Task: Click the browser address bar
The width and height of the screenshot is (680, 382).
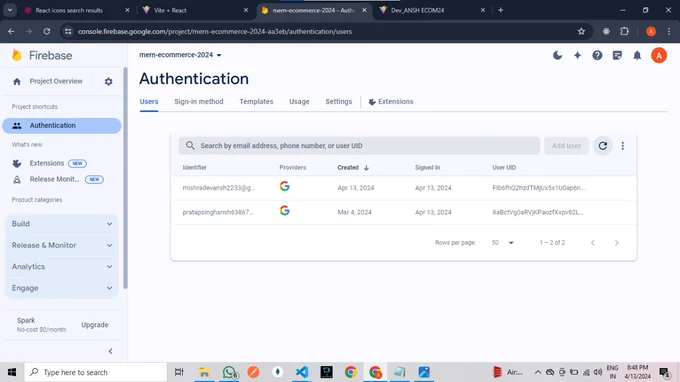Action: coord(321,31)
